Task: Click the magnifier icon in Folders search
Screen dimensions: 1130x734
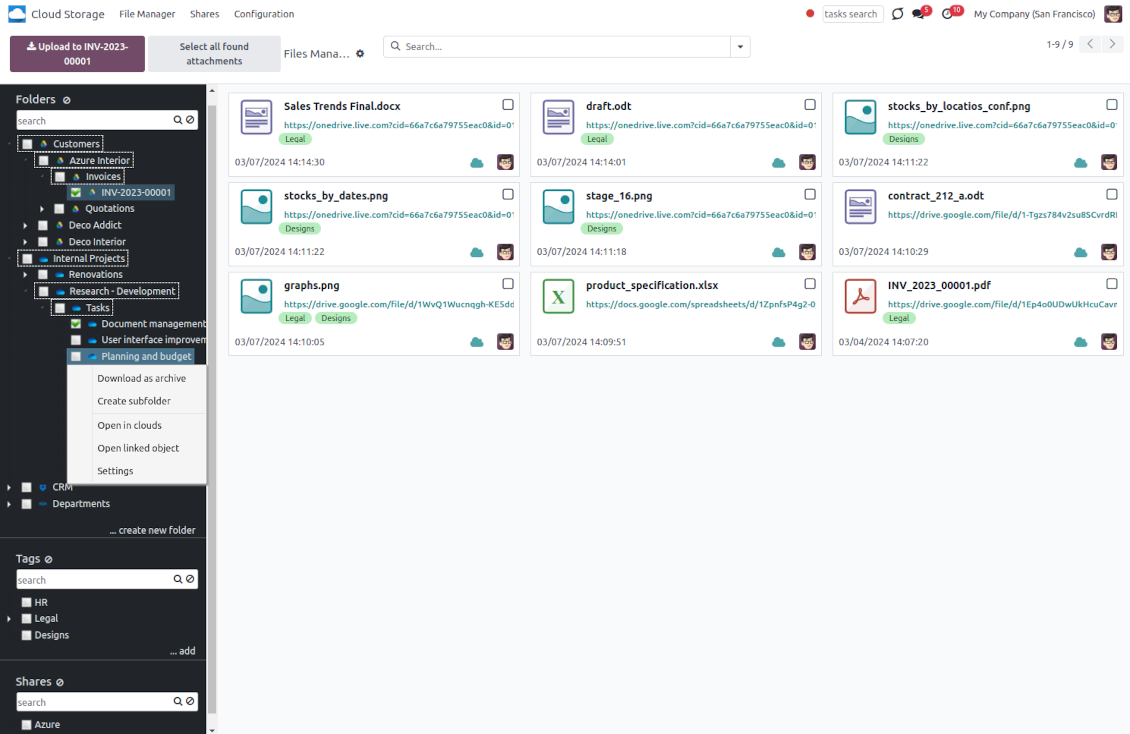Action: (x=178, y=120)
